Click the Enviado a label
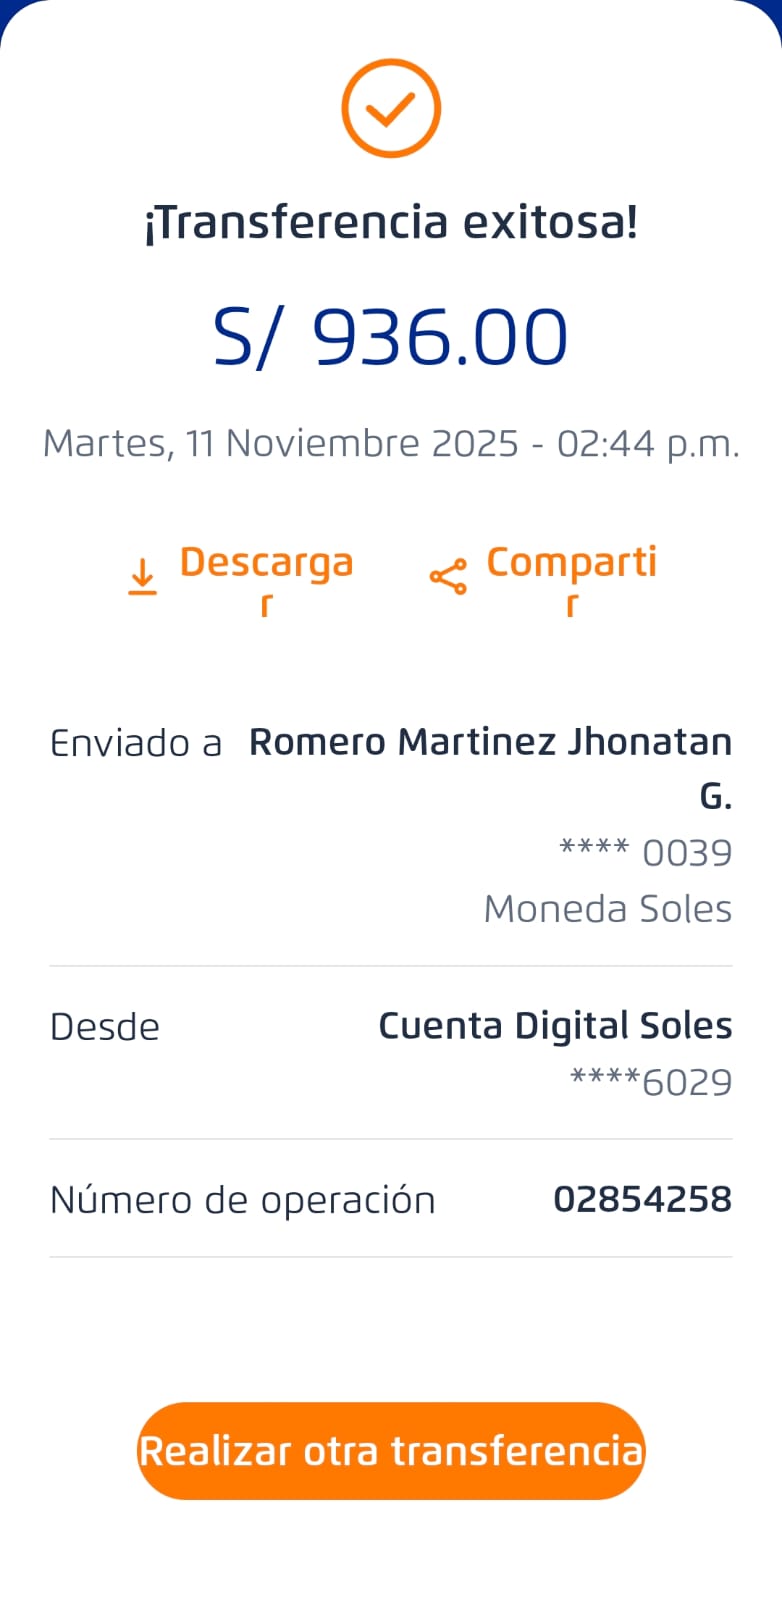The image size is (782, 1600). pos(136,743)
